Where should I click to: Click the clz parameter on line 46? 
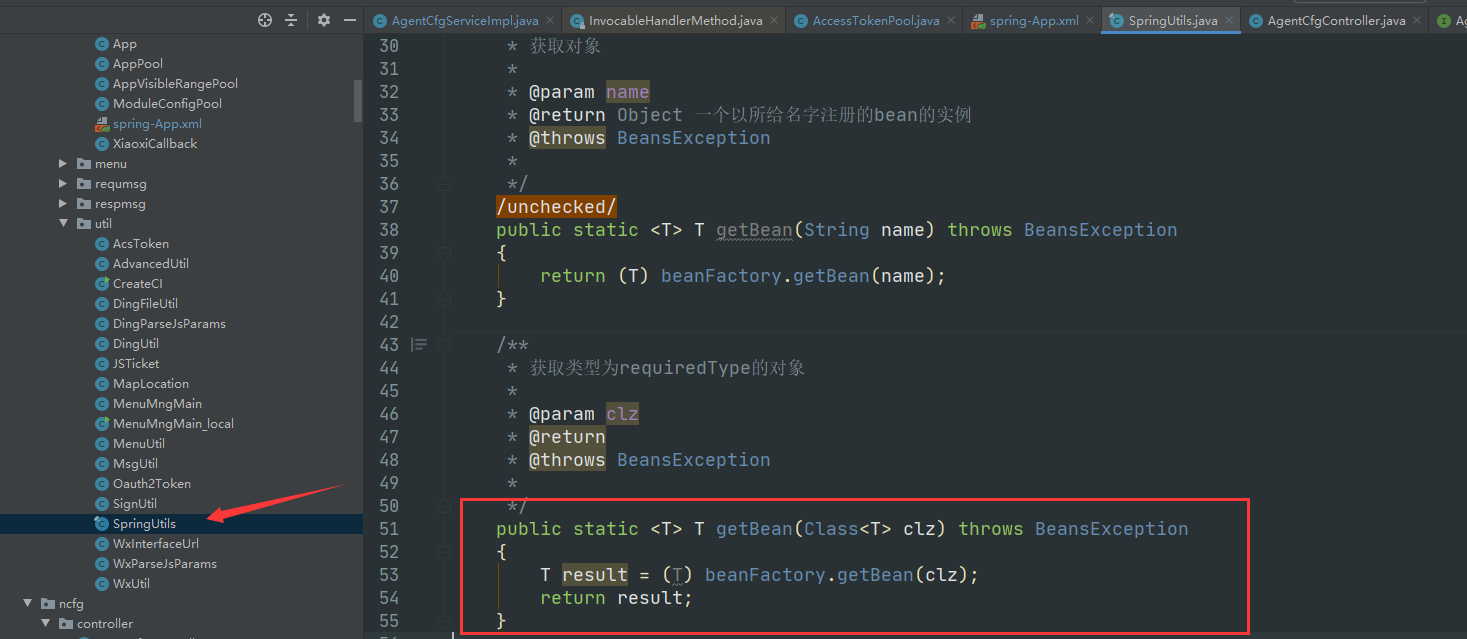coord(622,414)
